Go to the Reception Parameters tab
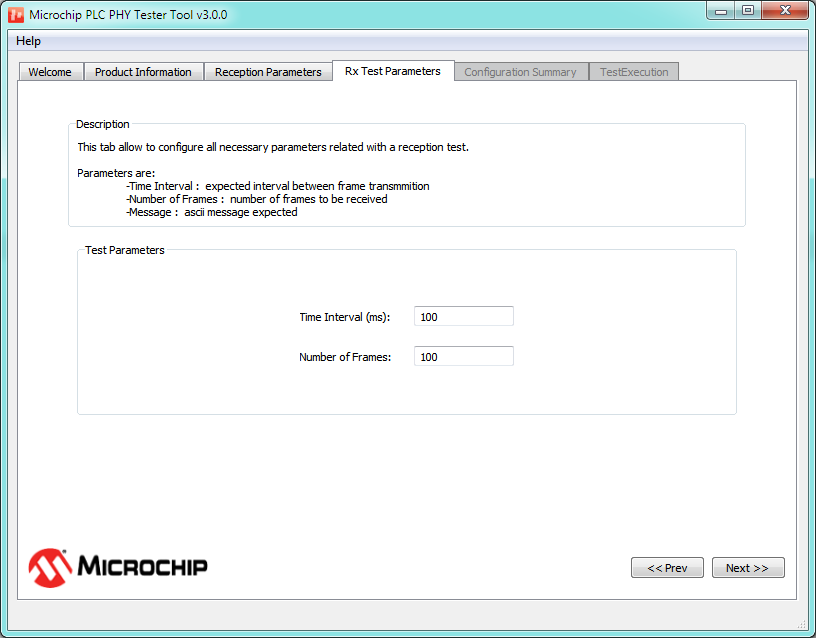 (268, 72)
